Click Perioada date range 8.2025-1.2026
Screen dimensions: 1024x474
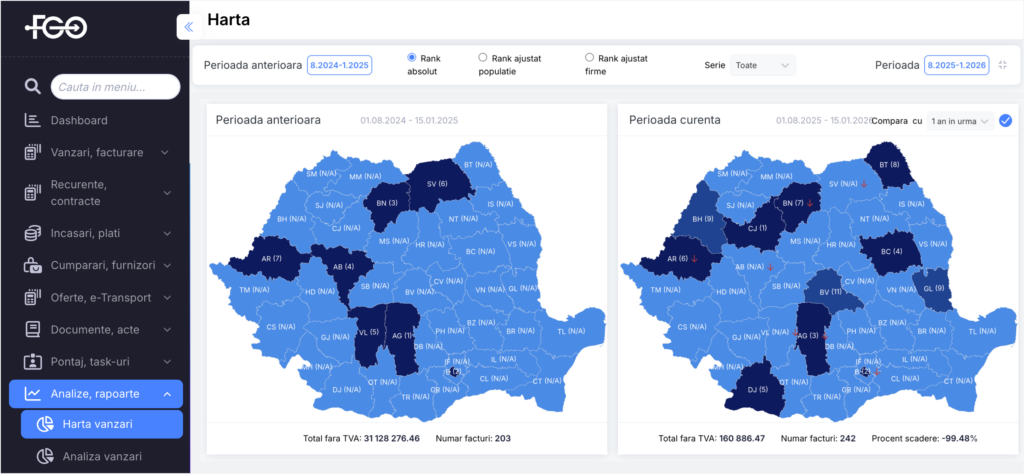(x=958, y=65)
